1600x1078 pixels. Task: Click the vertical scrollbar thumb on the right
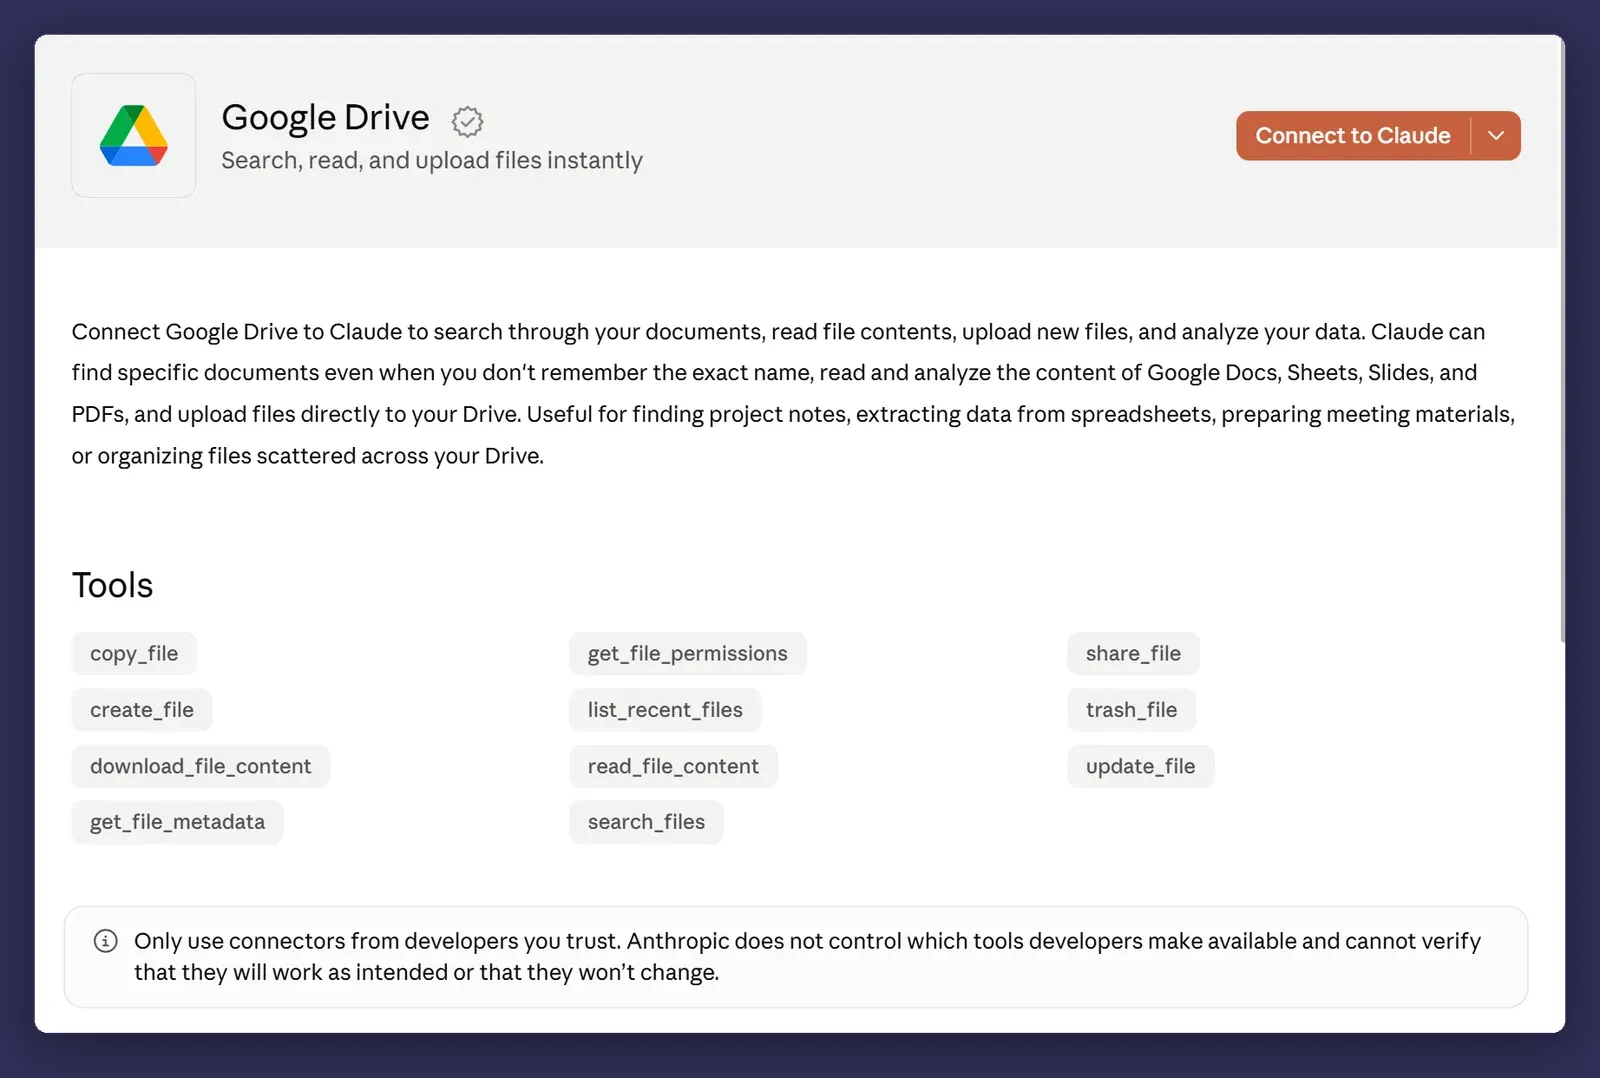point(1562,340)
